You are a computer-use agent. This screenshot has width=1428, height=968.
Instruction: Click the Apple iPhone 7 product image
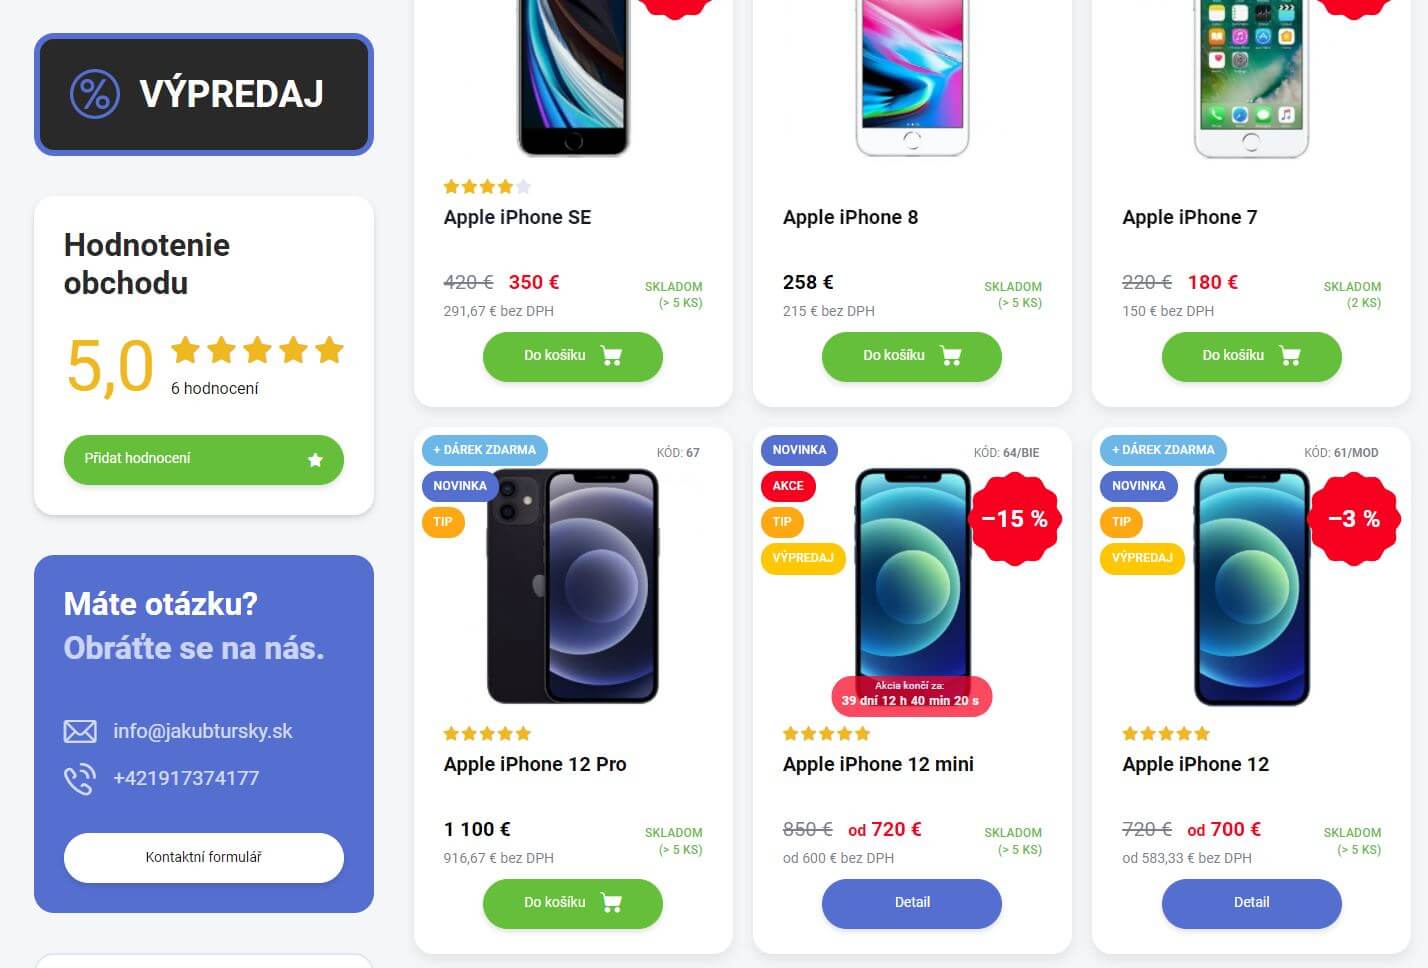(x=1251, y=78)
